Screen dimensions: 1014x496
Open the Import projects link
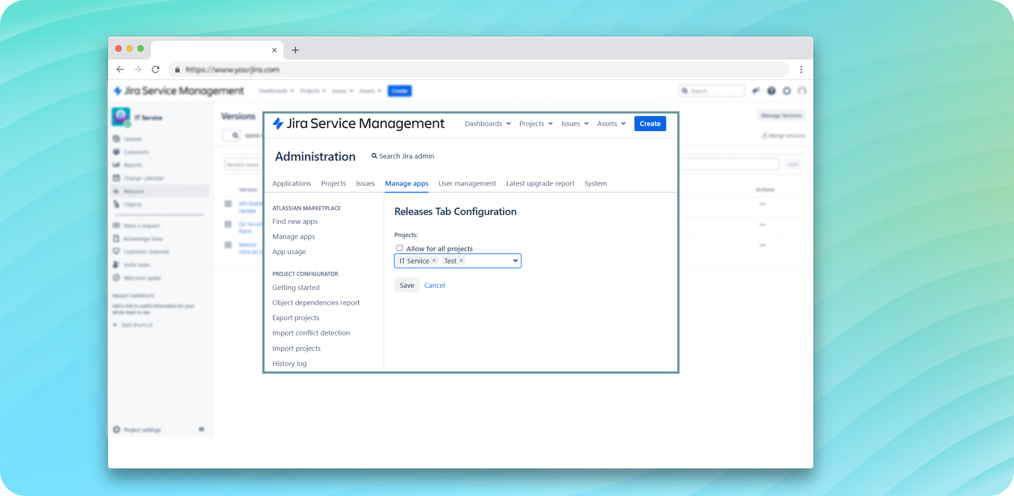[x=296, y=349]
